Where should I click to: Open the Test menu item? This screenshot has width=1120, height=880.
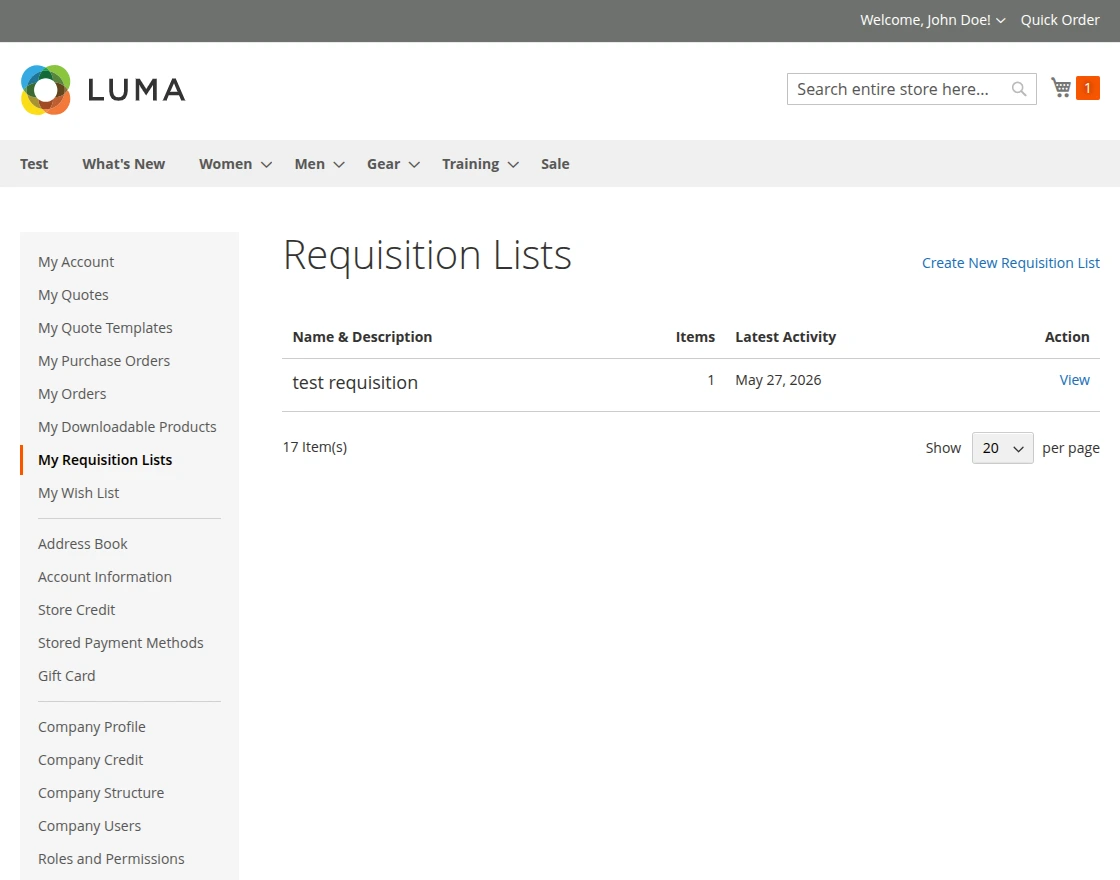34,164
